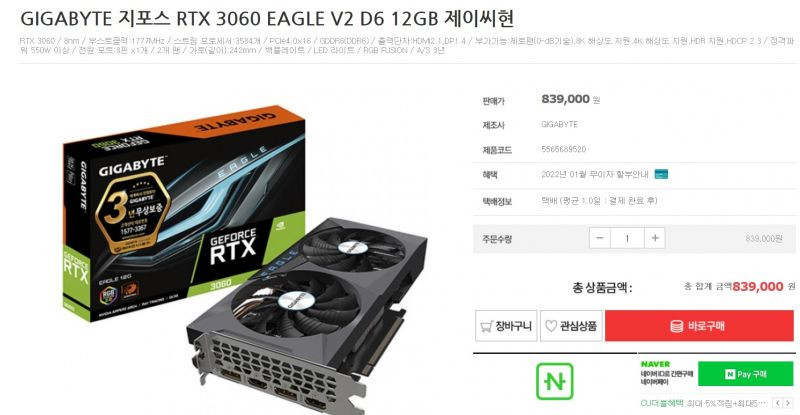
Task: Click the heart icon for 관심상품
Action: click(551, 326)
